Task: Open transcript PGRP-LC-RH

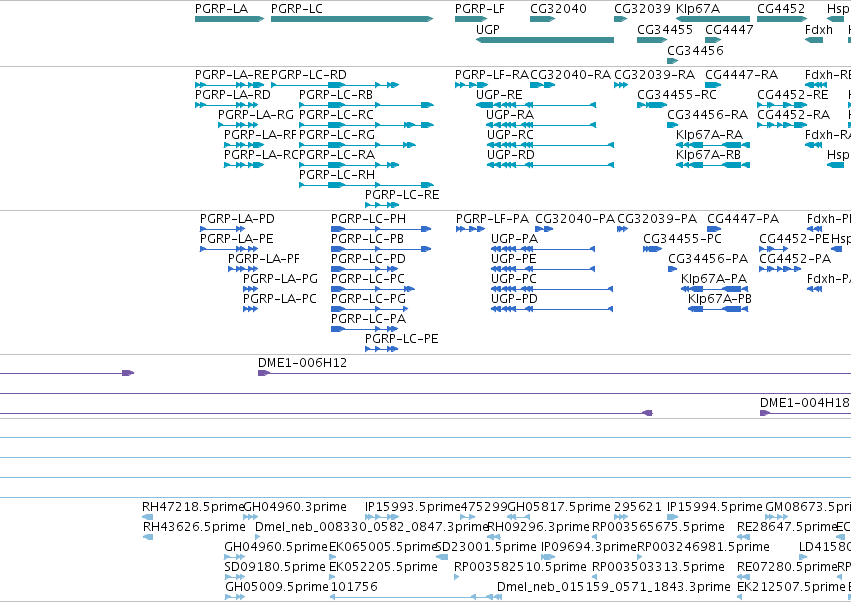Action: pos(366,185)
